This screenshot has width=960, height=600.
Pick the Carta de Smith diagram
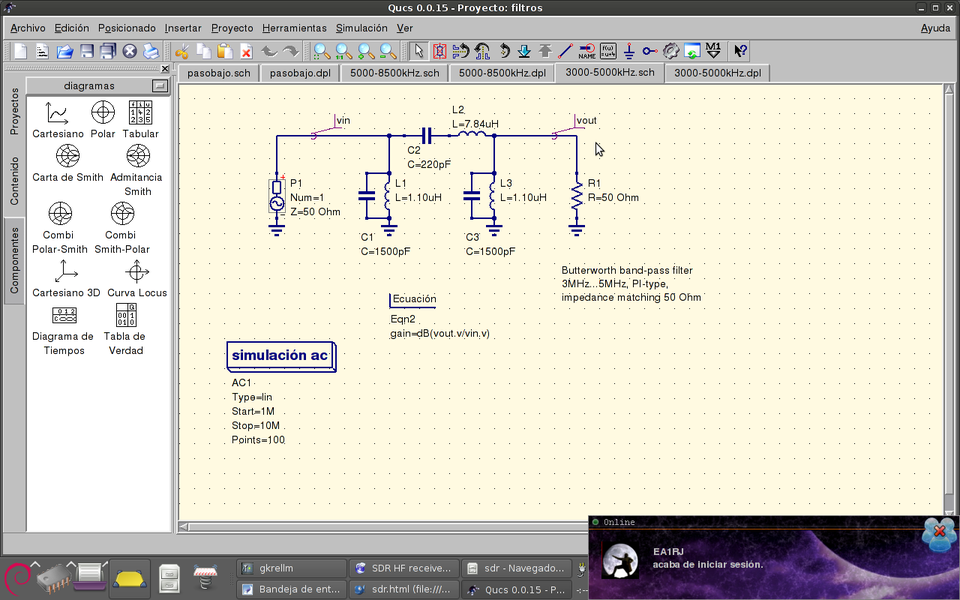click(x=67, y=156)
